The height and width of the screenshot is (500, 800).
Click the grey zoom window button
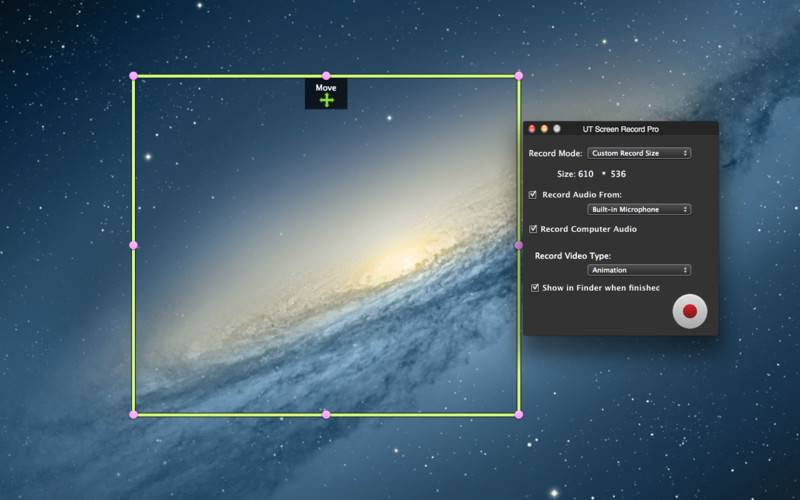click(557, 129)
